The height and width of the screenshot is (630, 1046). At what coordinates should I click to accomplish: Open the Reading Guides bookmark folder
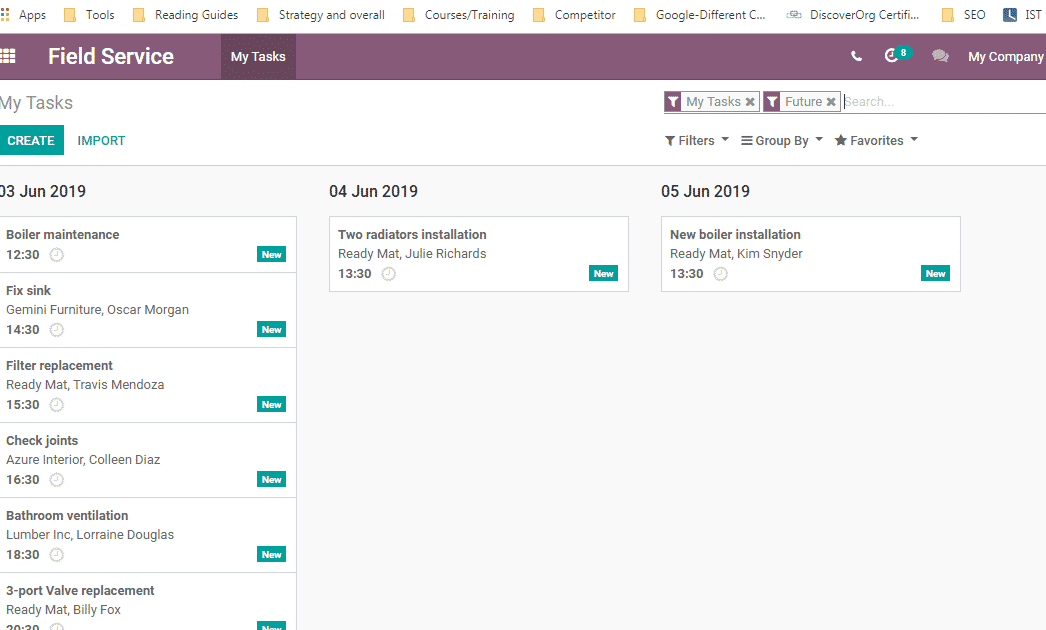(185, 15)
